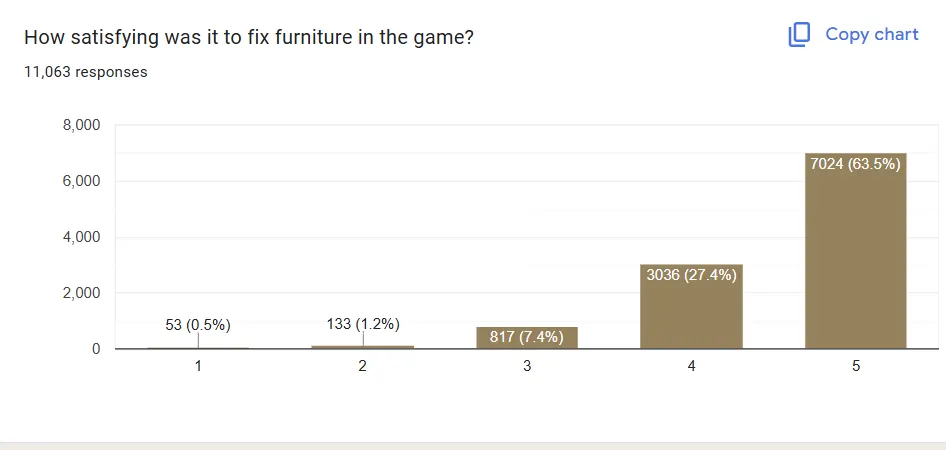Click the "11,063 responses" text

[x=86, y=72]
